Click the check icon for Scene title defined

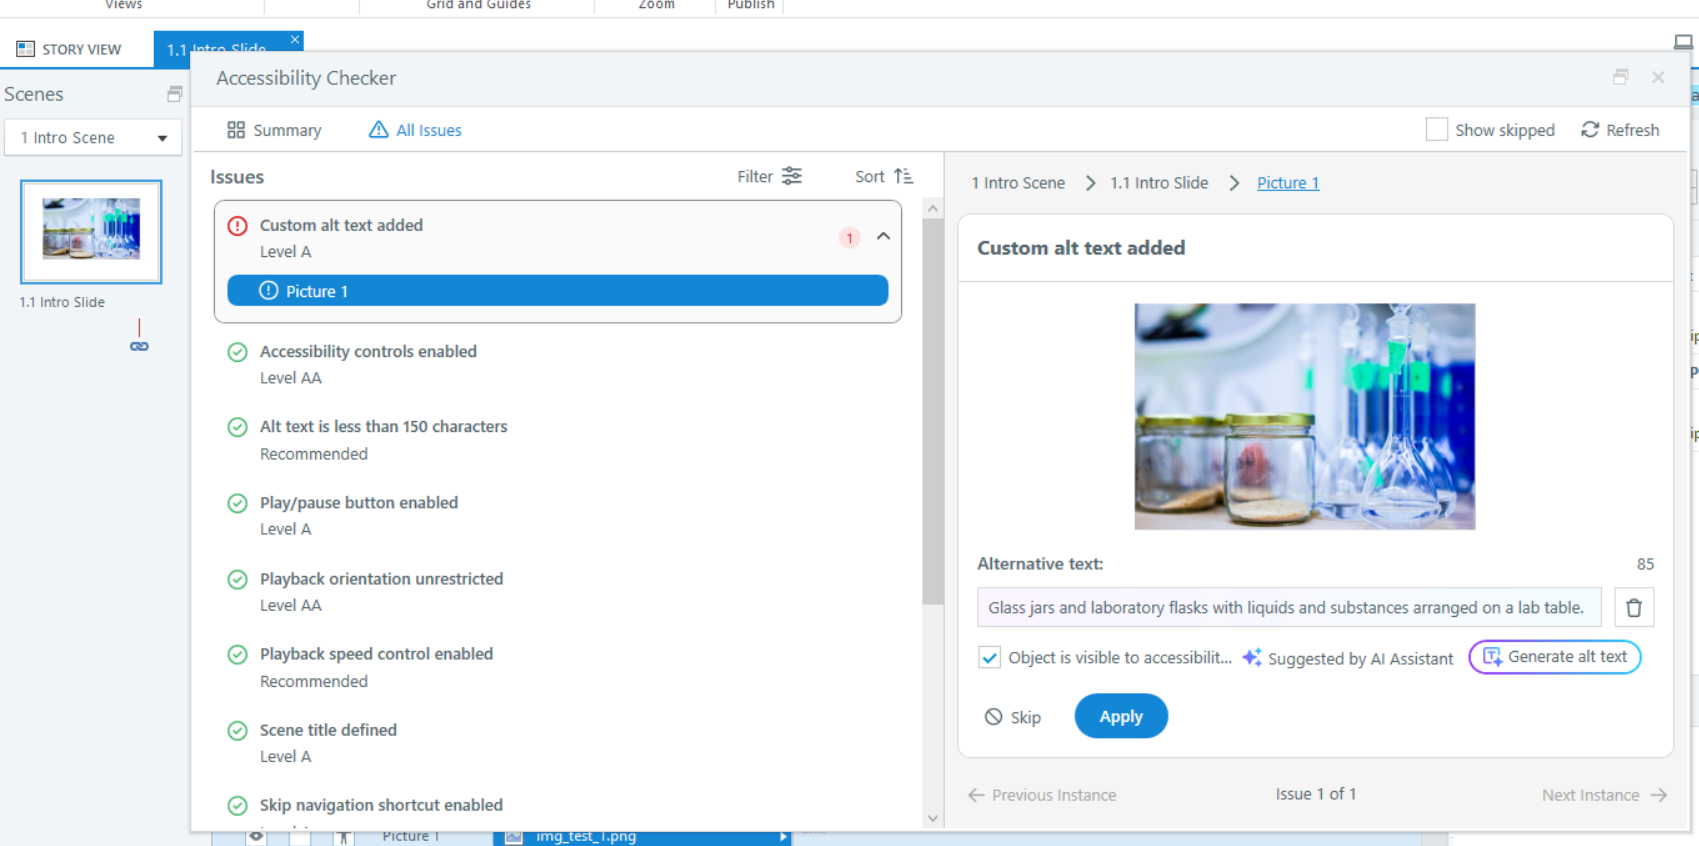237,731
